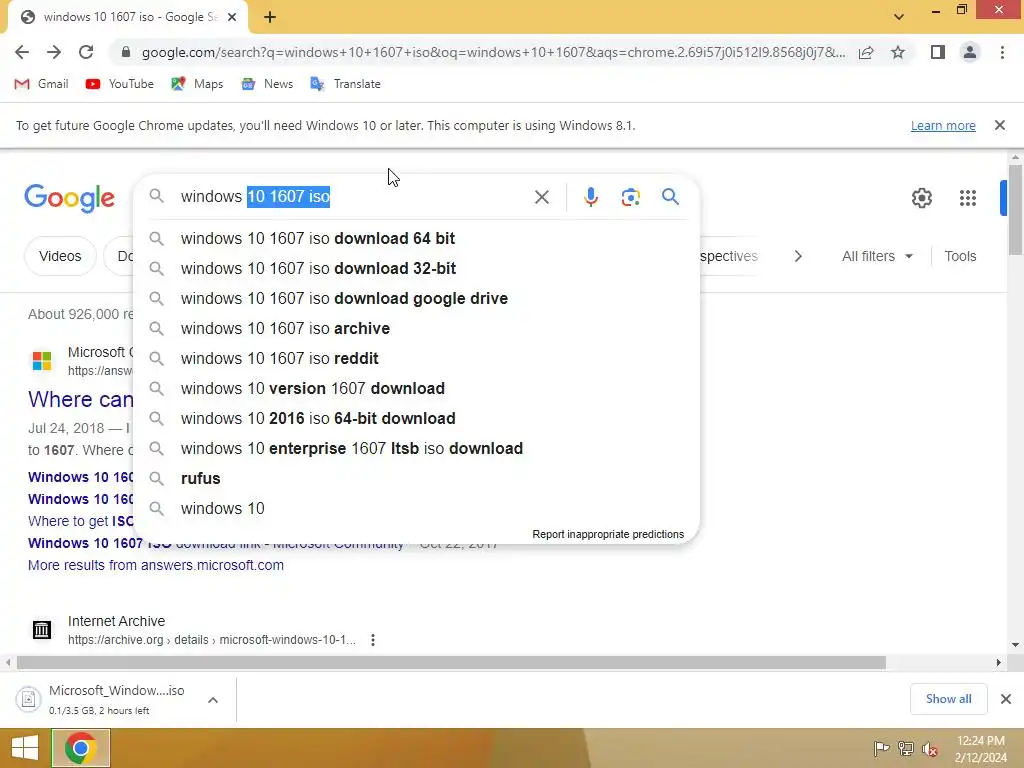Open network tray icon
Viewport: 1024px width, 768px height.
[906, 749]
